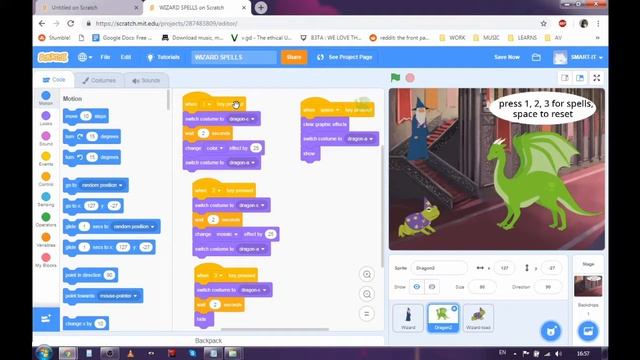Open the Tutorials menu
Image resolution: width=640 pixels, height=360 pixels.
tap(164, 57)
